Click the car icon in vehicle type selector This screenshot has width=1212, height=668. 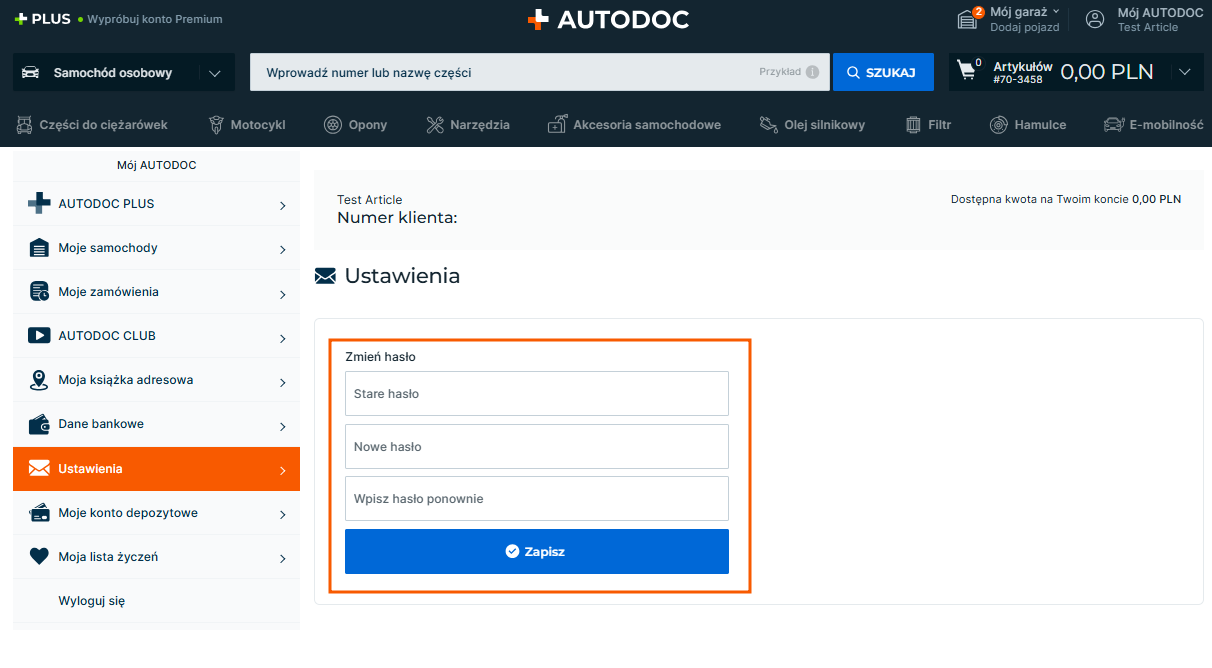coord(31,72)
